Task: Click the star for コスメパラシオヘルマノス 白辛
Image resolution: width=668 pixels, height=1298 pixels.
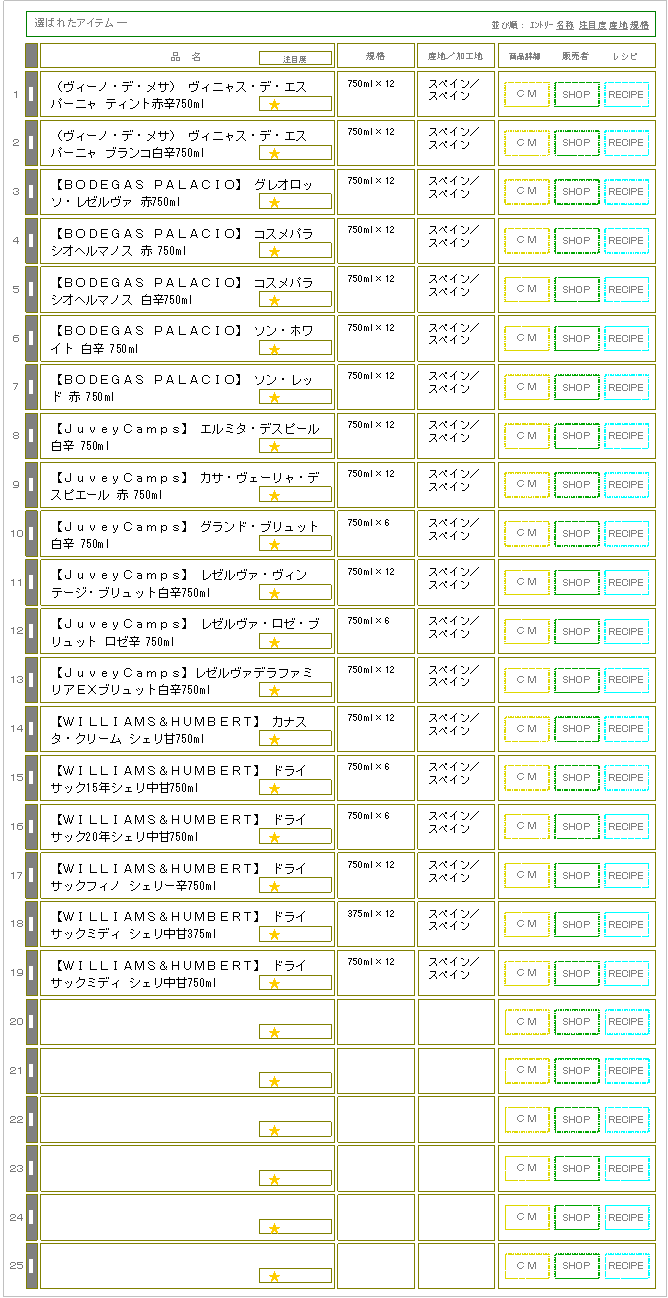Action: coord(274,300)
